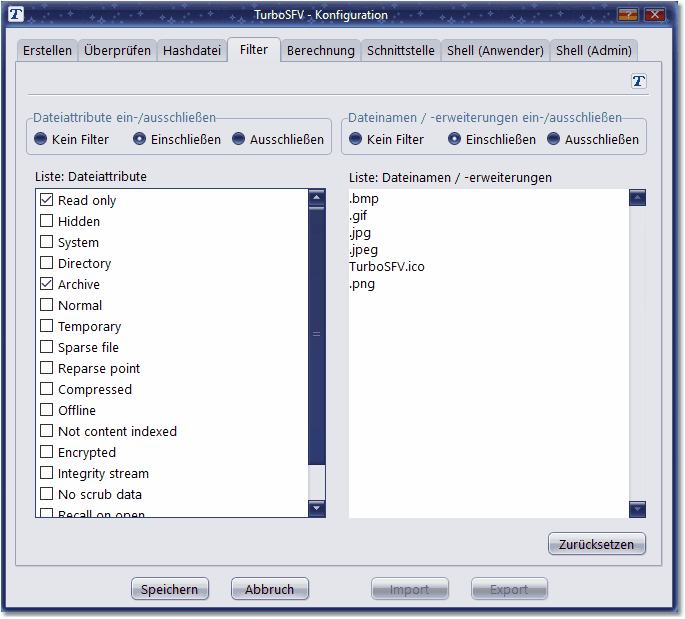Select the TurboSFV.ico entry
The image size is (685, 619).
pyautogui.click(x=387, y=267)
